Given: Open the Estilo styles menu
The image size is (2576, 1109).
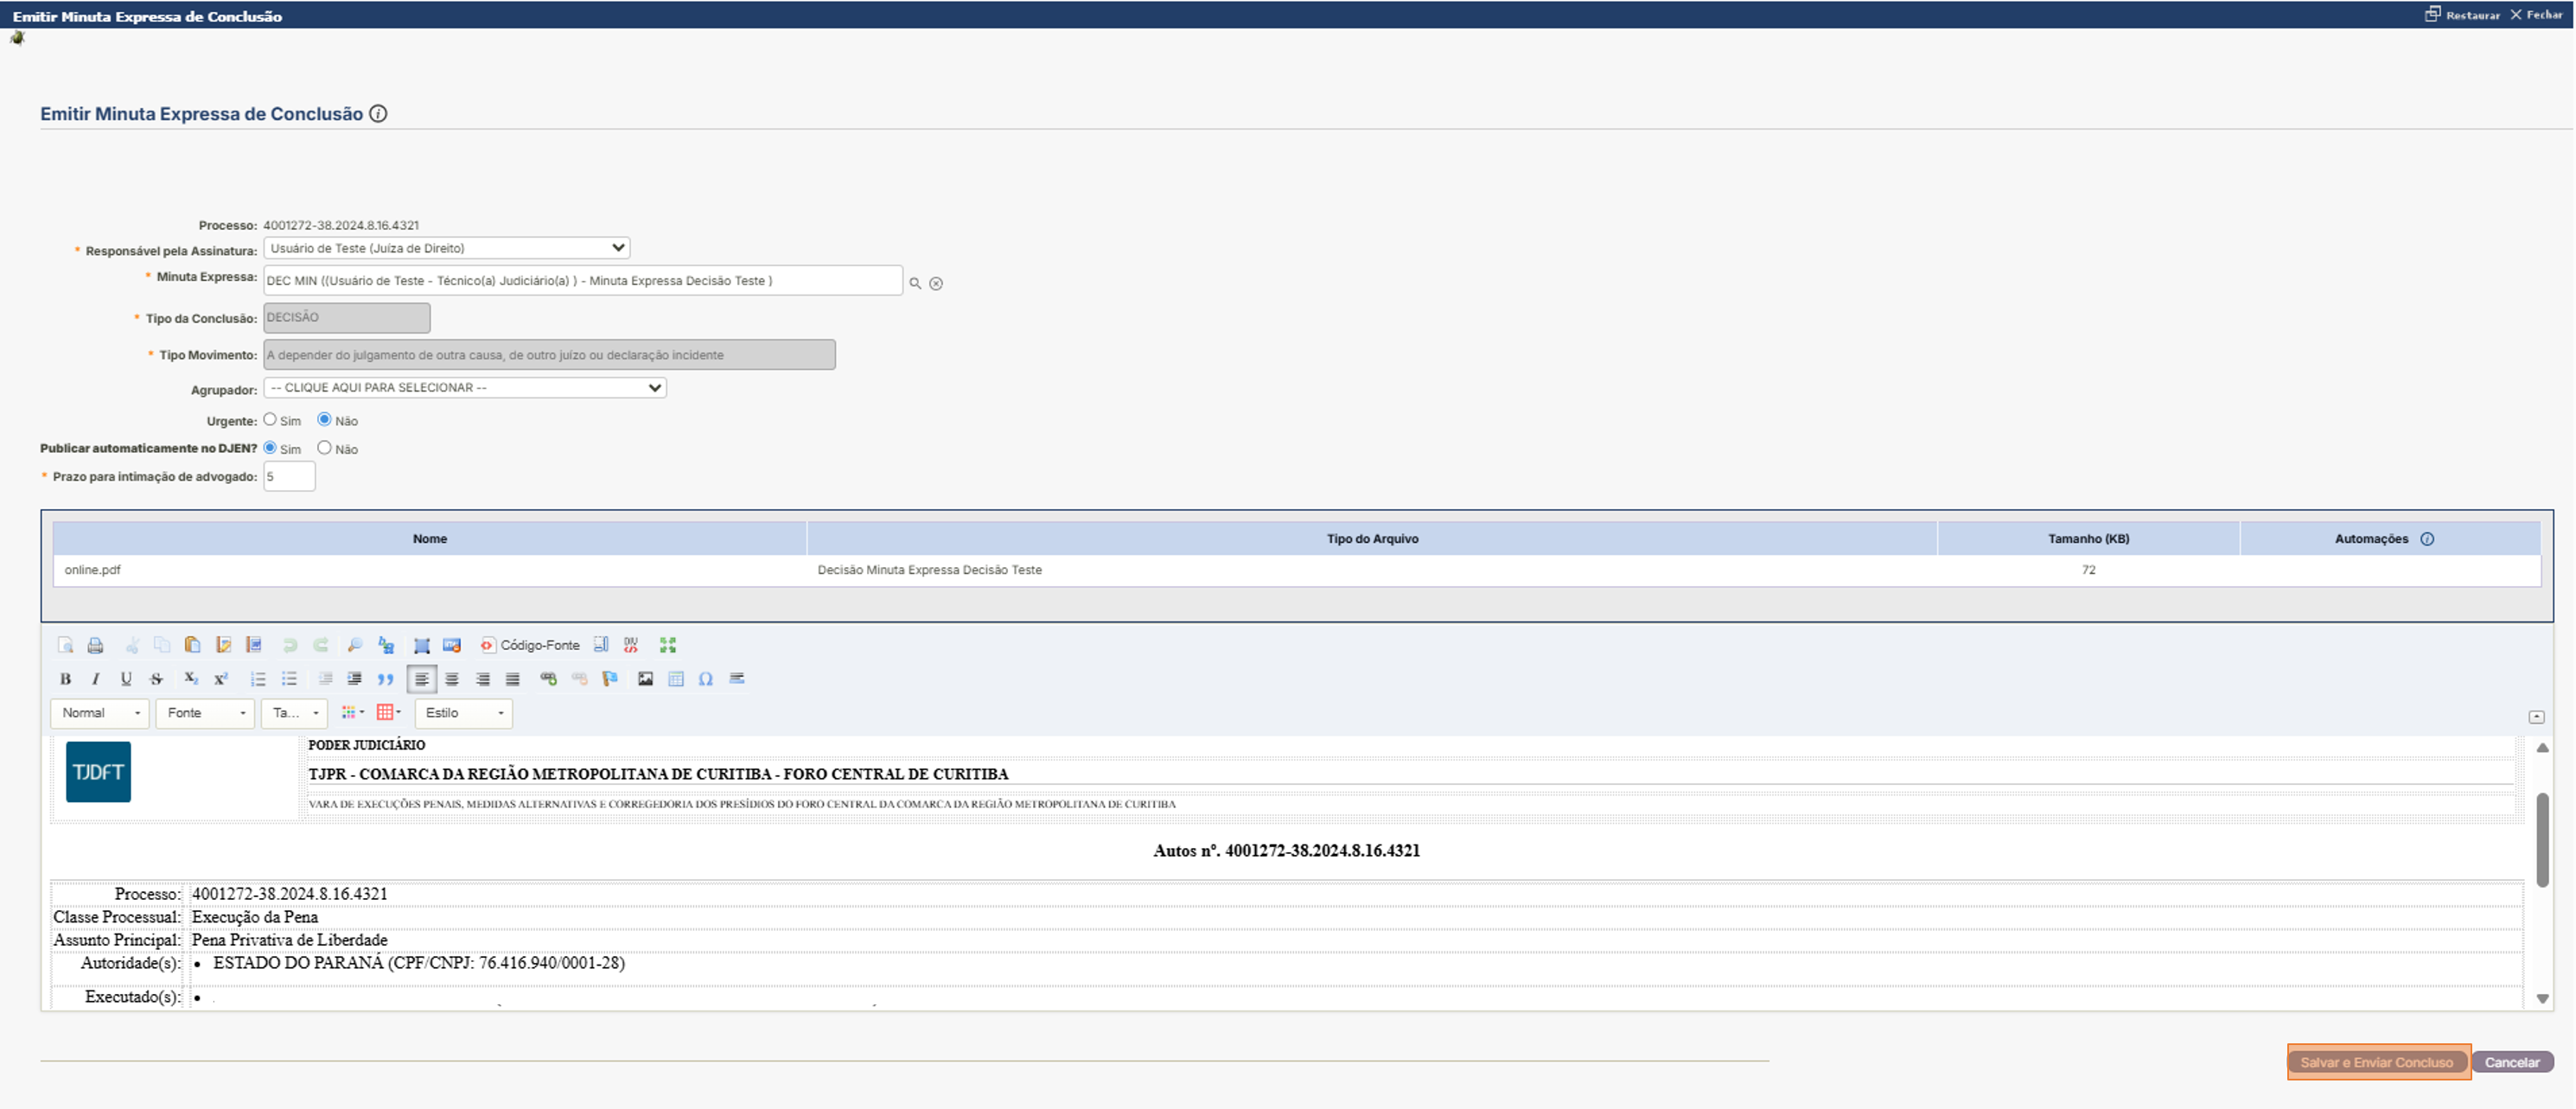Looking at the screenshot, I should pos(464,713).
